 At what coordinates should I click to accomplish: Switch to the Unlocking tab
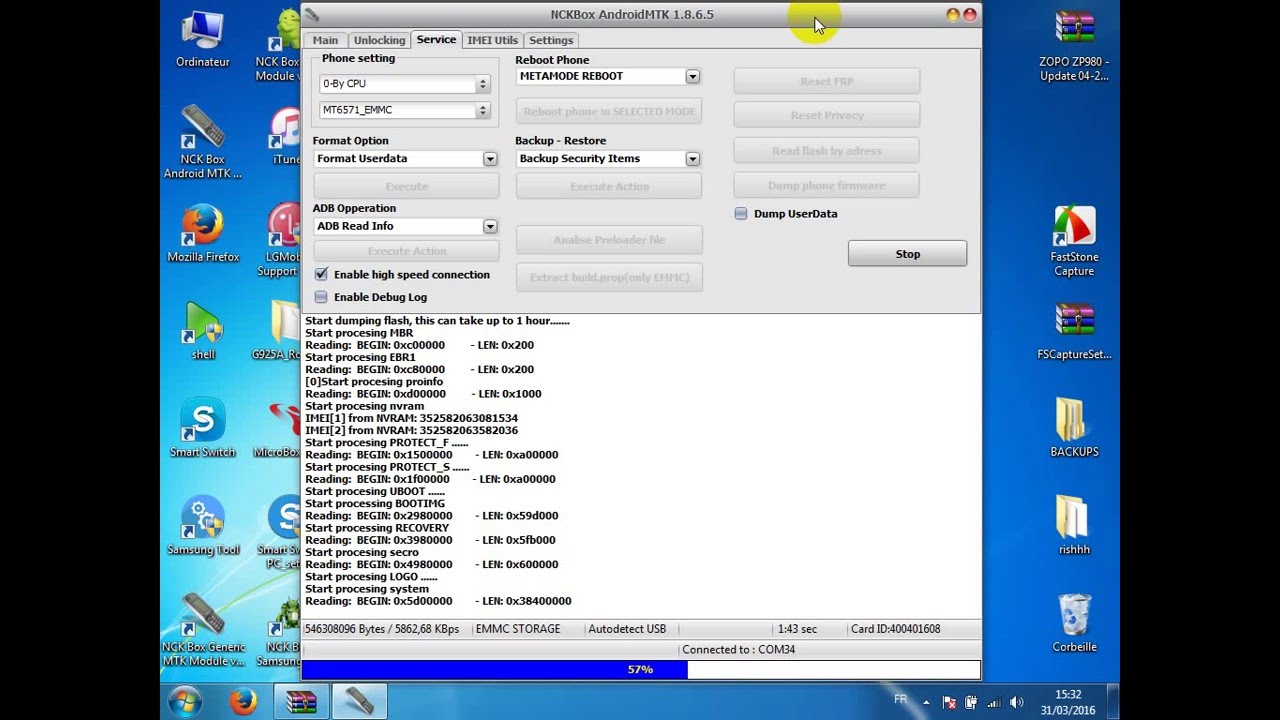pos(379,40)
